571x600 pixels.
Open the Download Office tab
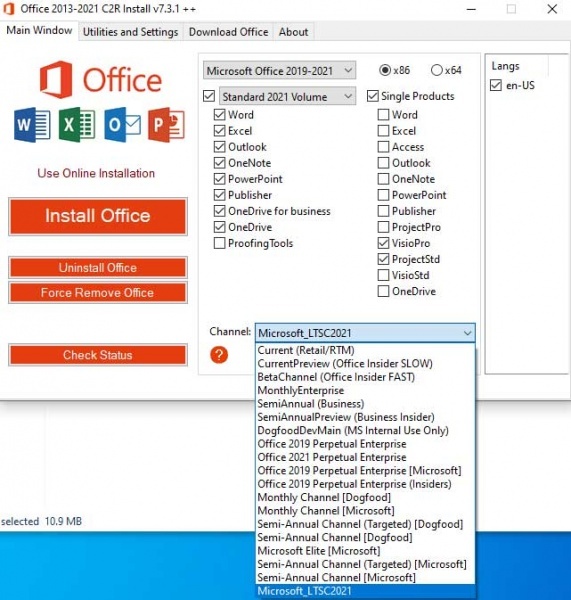click(x=228, y=32)
